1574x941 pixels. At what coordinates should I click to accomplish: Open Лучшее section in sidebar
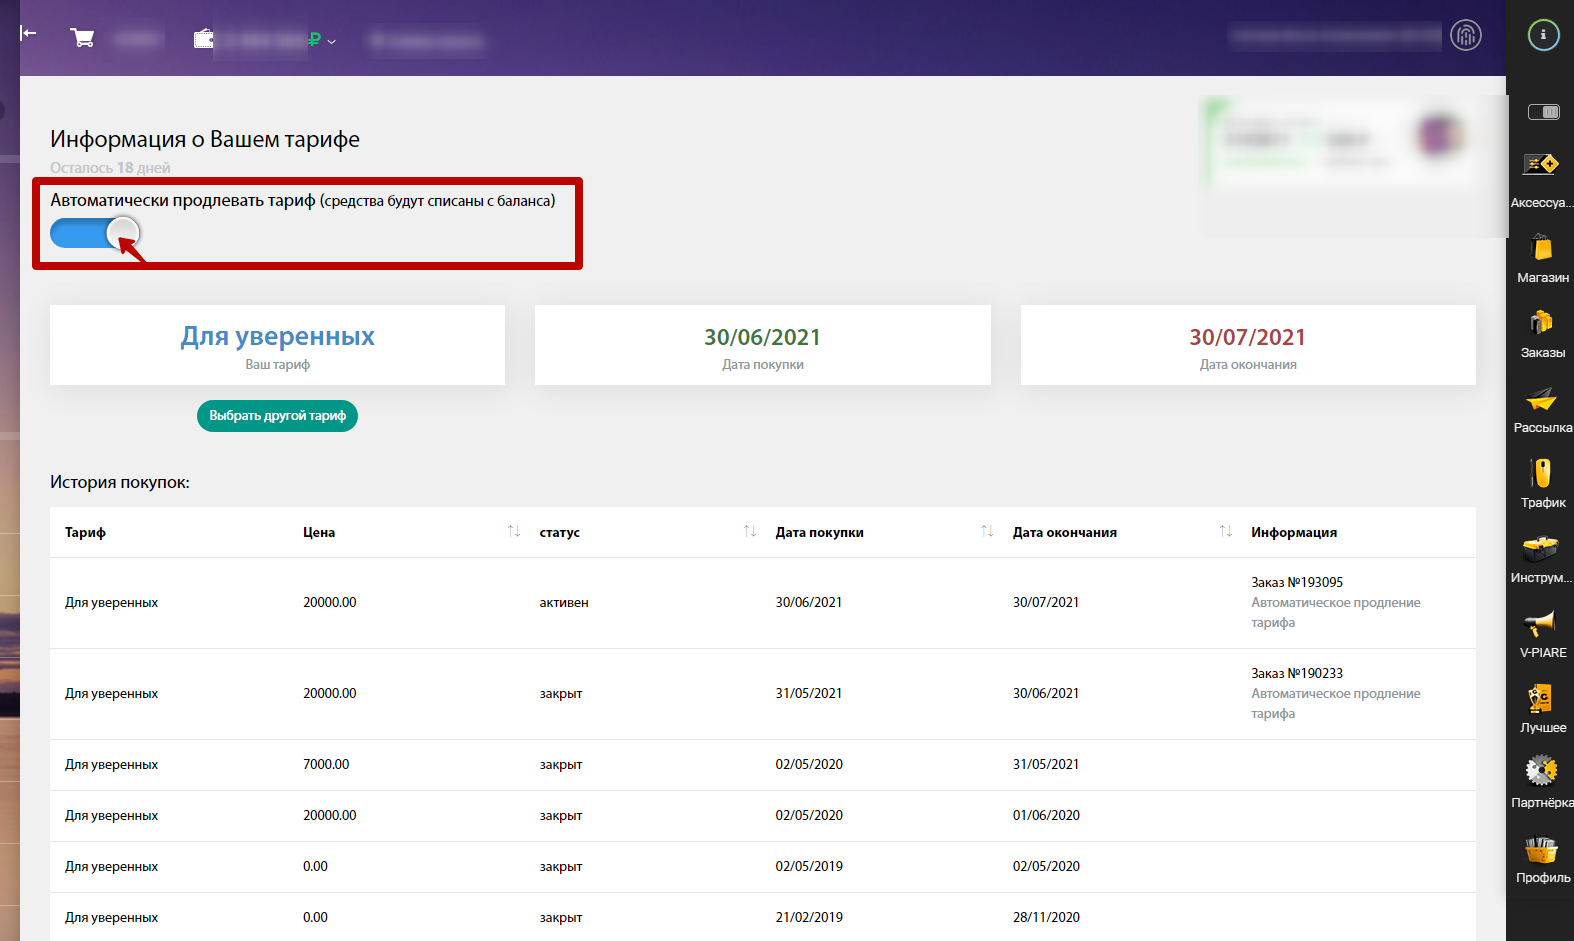pyautogui.click(x=1542, y=708)
